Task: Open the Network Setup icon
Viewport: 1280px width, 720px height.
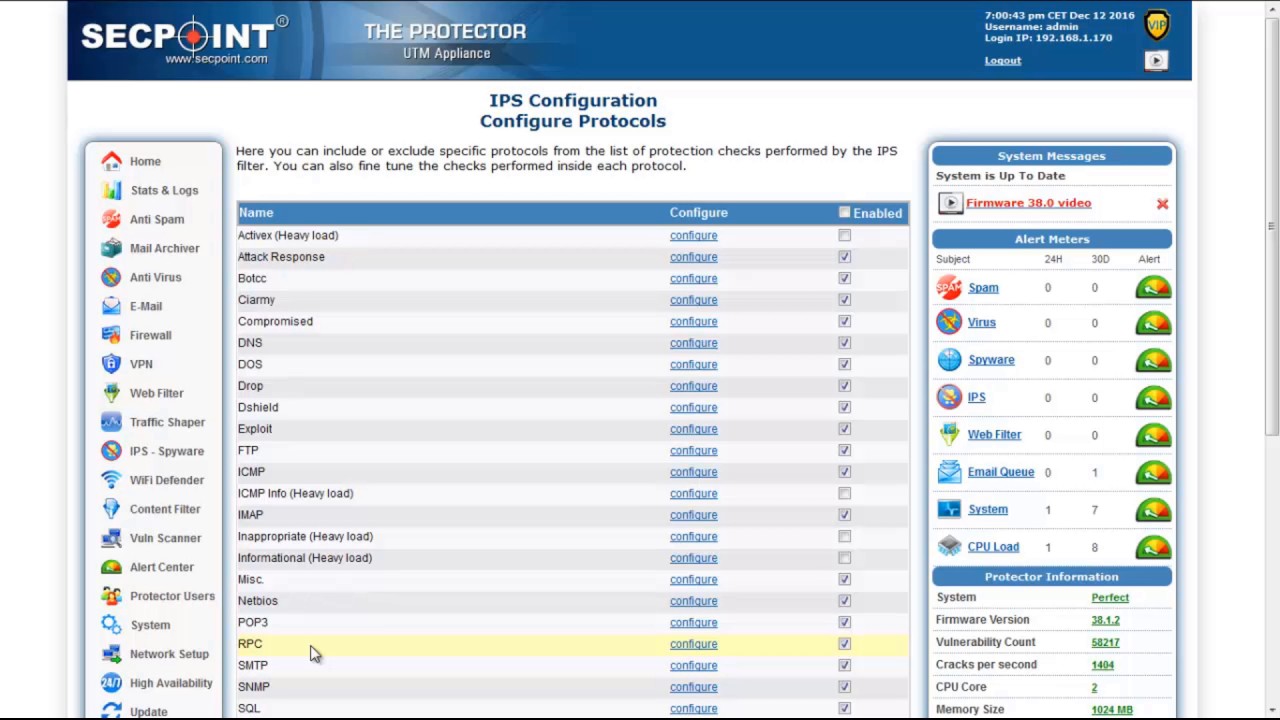Action: point(111,654)
